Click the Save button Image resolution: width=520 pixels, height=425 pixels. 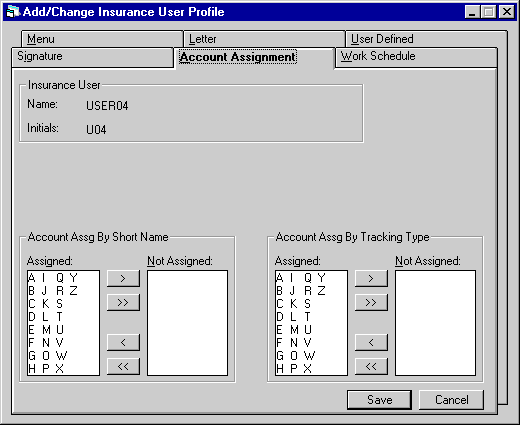(379, 400)
